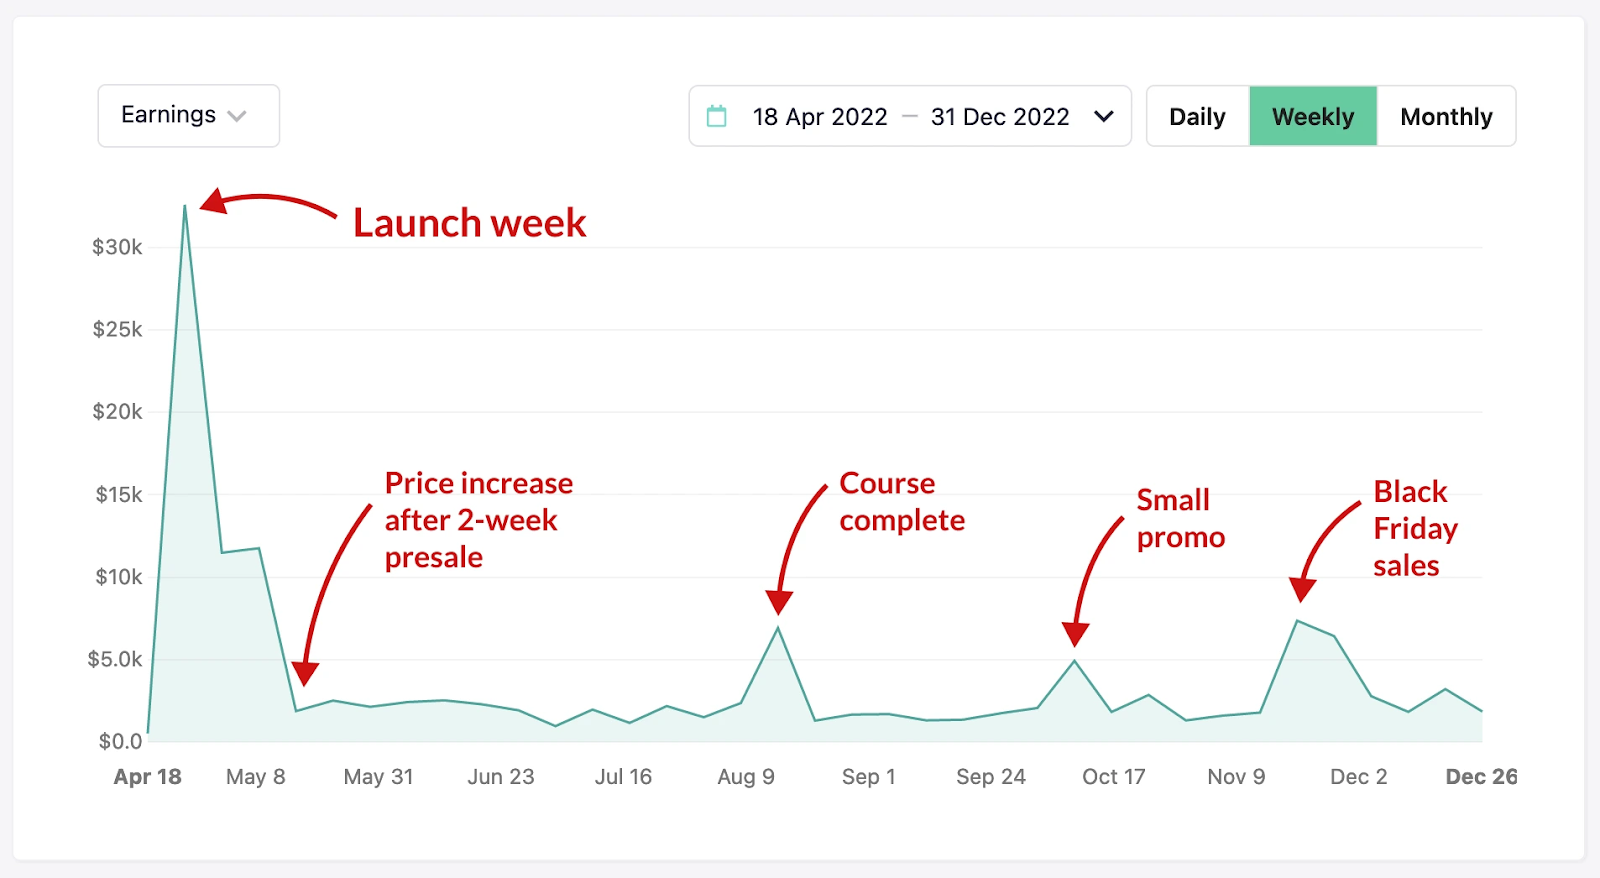Select the active Weekly view tab
Screen dimensions: 1600x878
pyautogui.click(x=1313, y=116)
